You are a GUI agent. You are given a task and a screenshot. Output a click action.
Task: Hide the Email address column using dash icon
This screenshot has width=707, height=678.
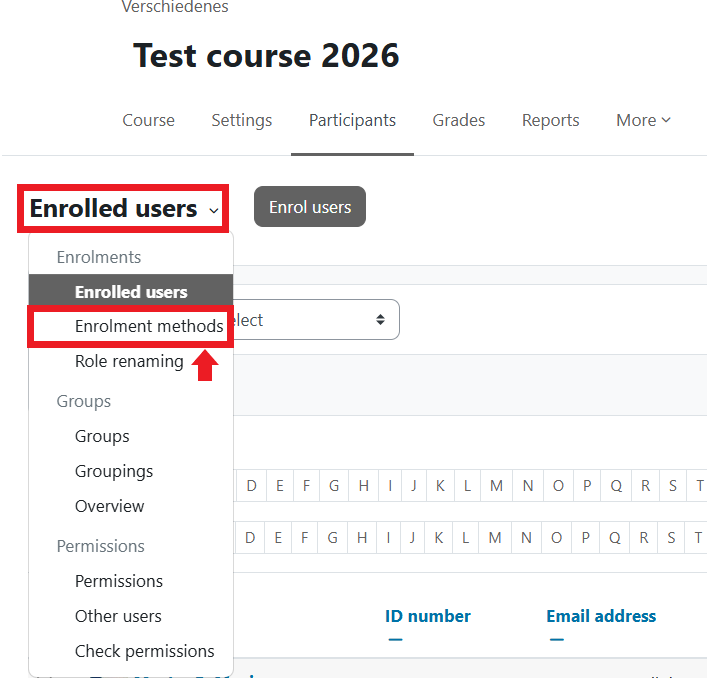coord(556,640)
